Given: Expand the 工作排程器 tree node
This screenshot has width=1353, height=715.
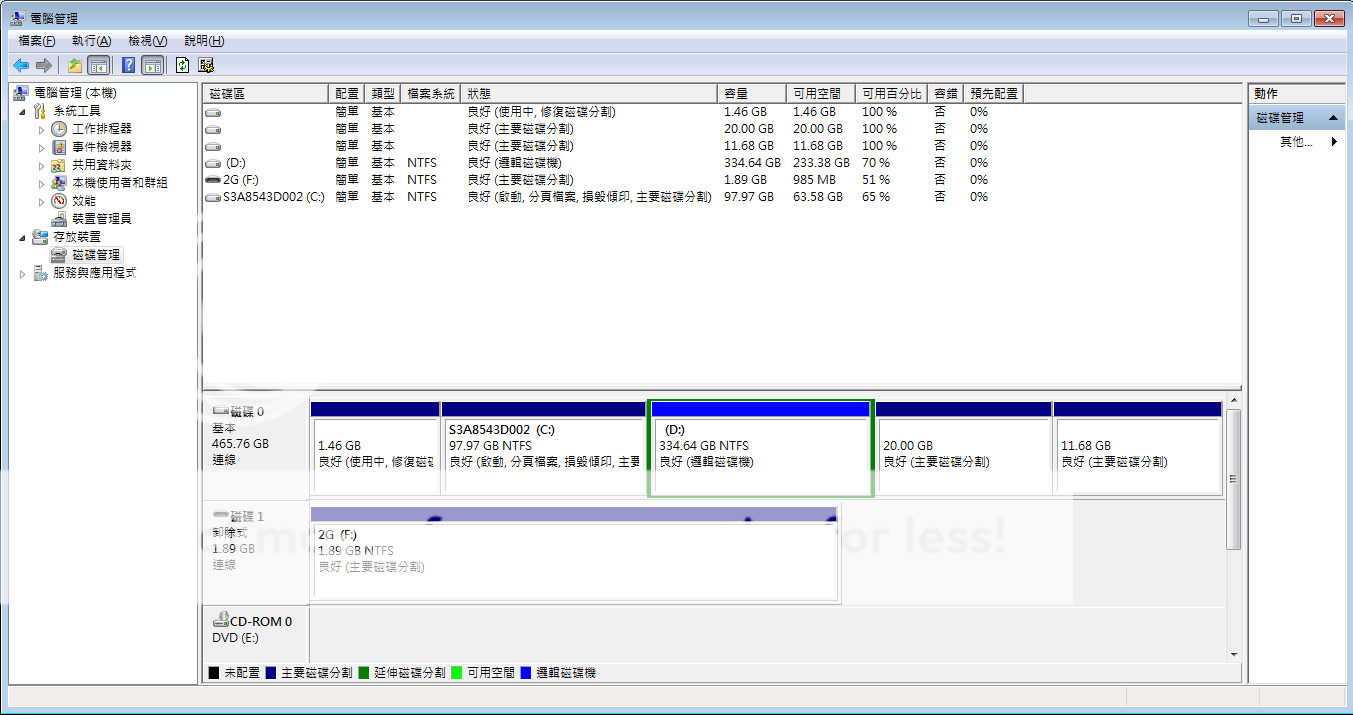Looking at the screenshot, I should [41, 129].
